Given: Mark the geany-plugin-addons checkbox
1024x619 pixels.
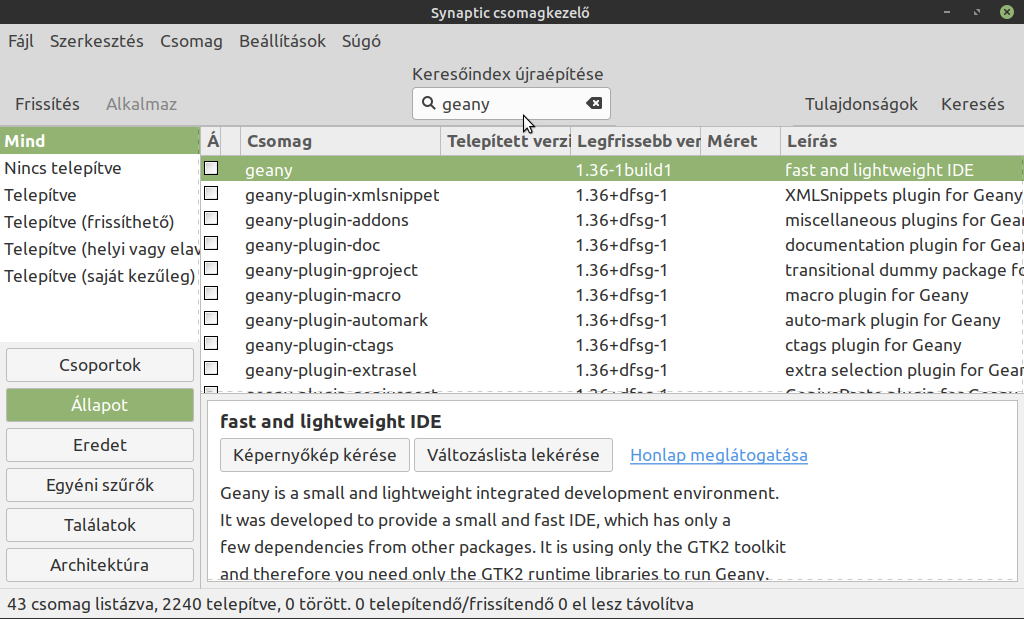Looking at the screenshot, I should (x=211, y=218).
